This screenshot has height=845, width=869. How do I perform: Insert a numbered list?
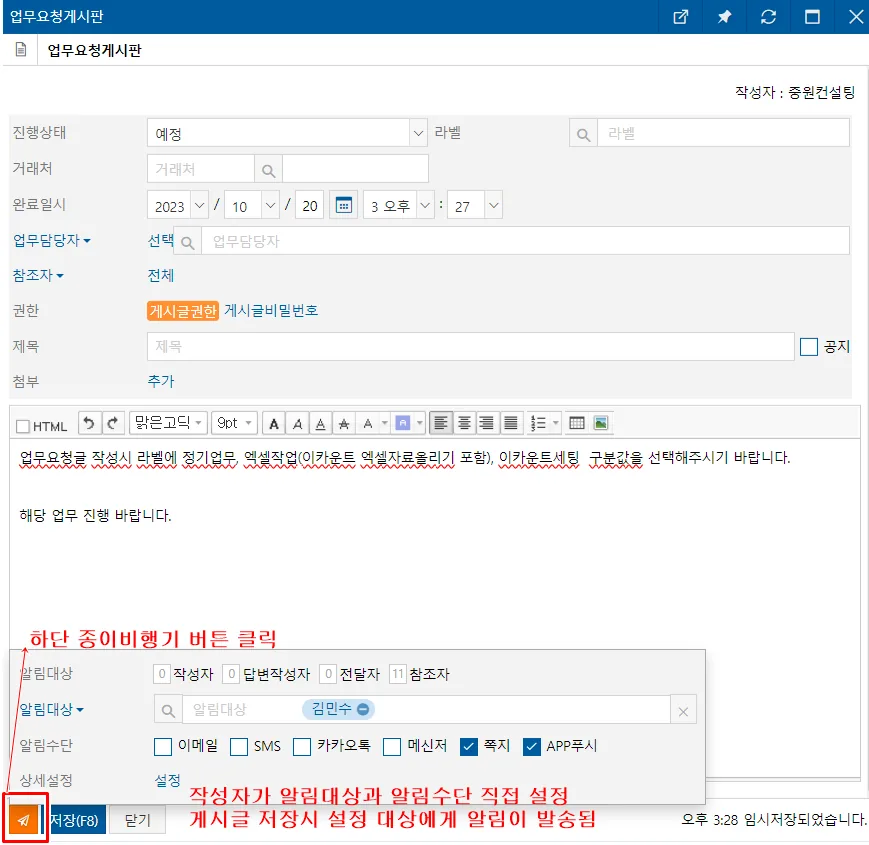(538, 423)
